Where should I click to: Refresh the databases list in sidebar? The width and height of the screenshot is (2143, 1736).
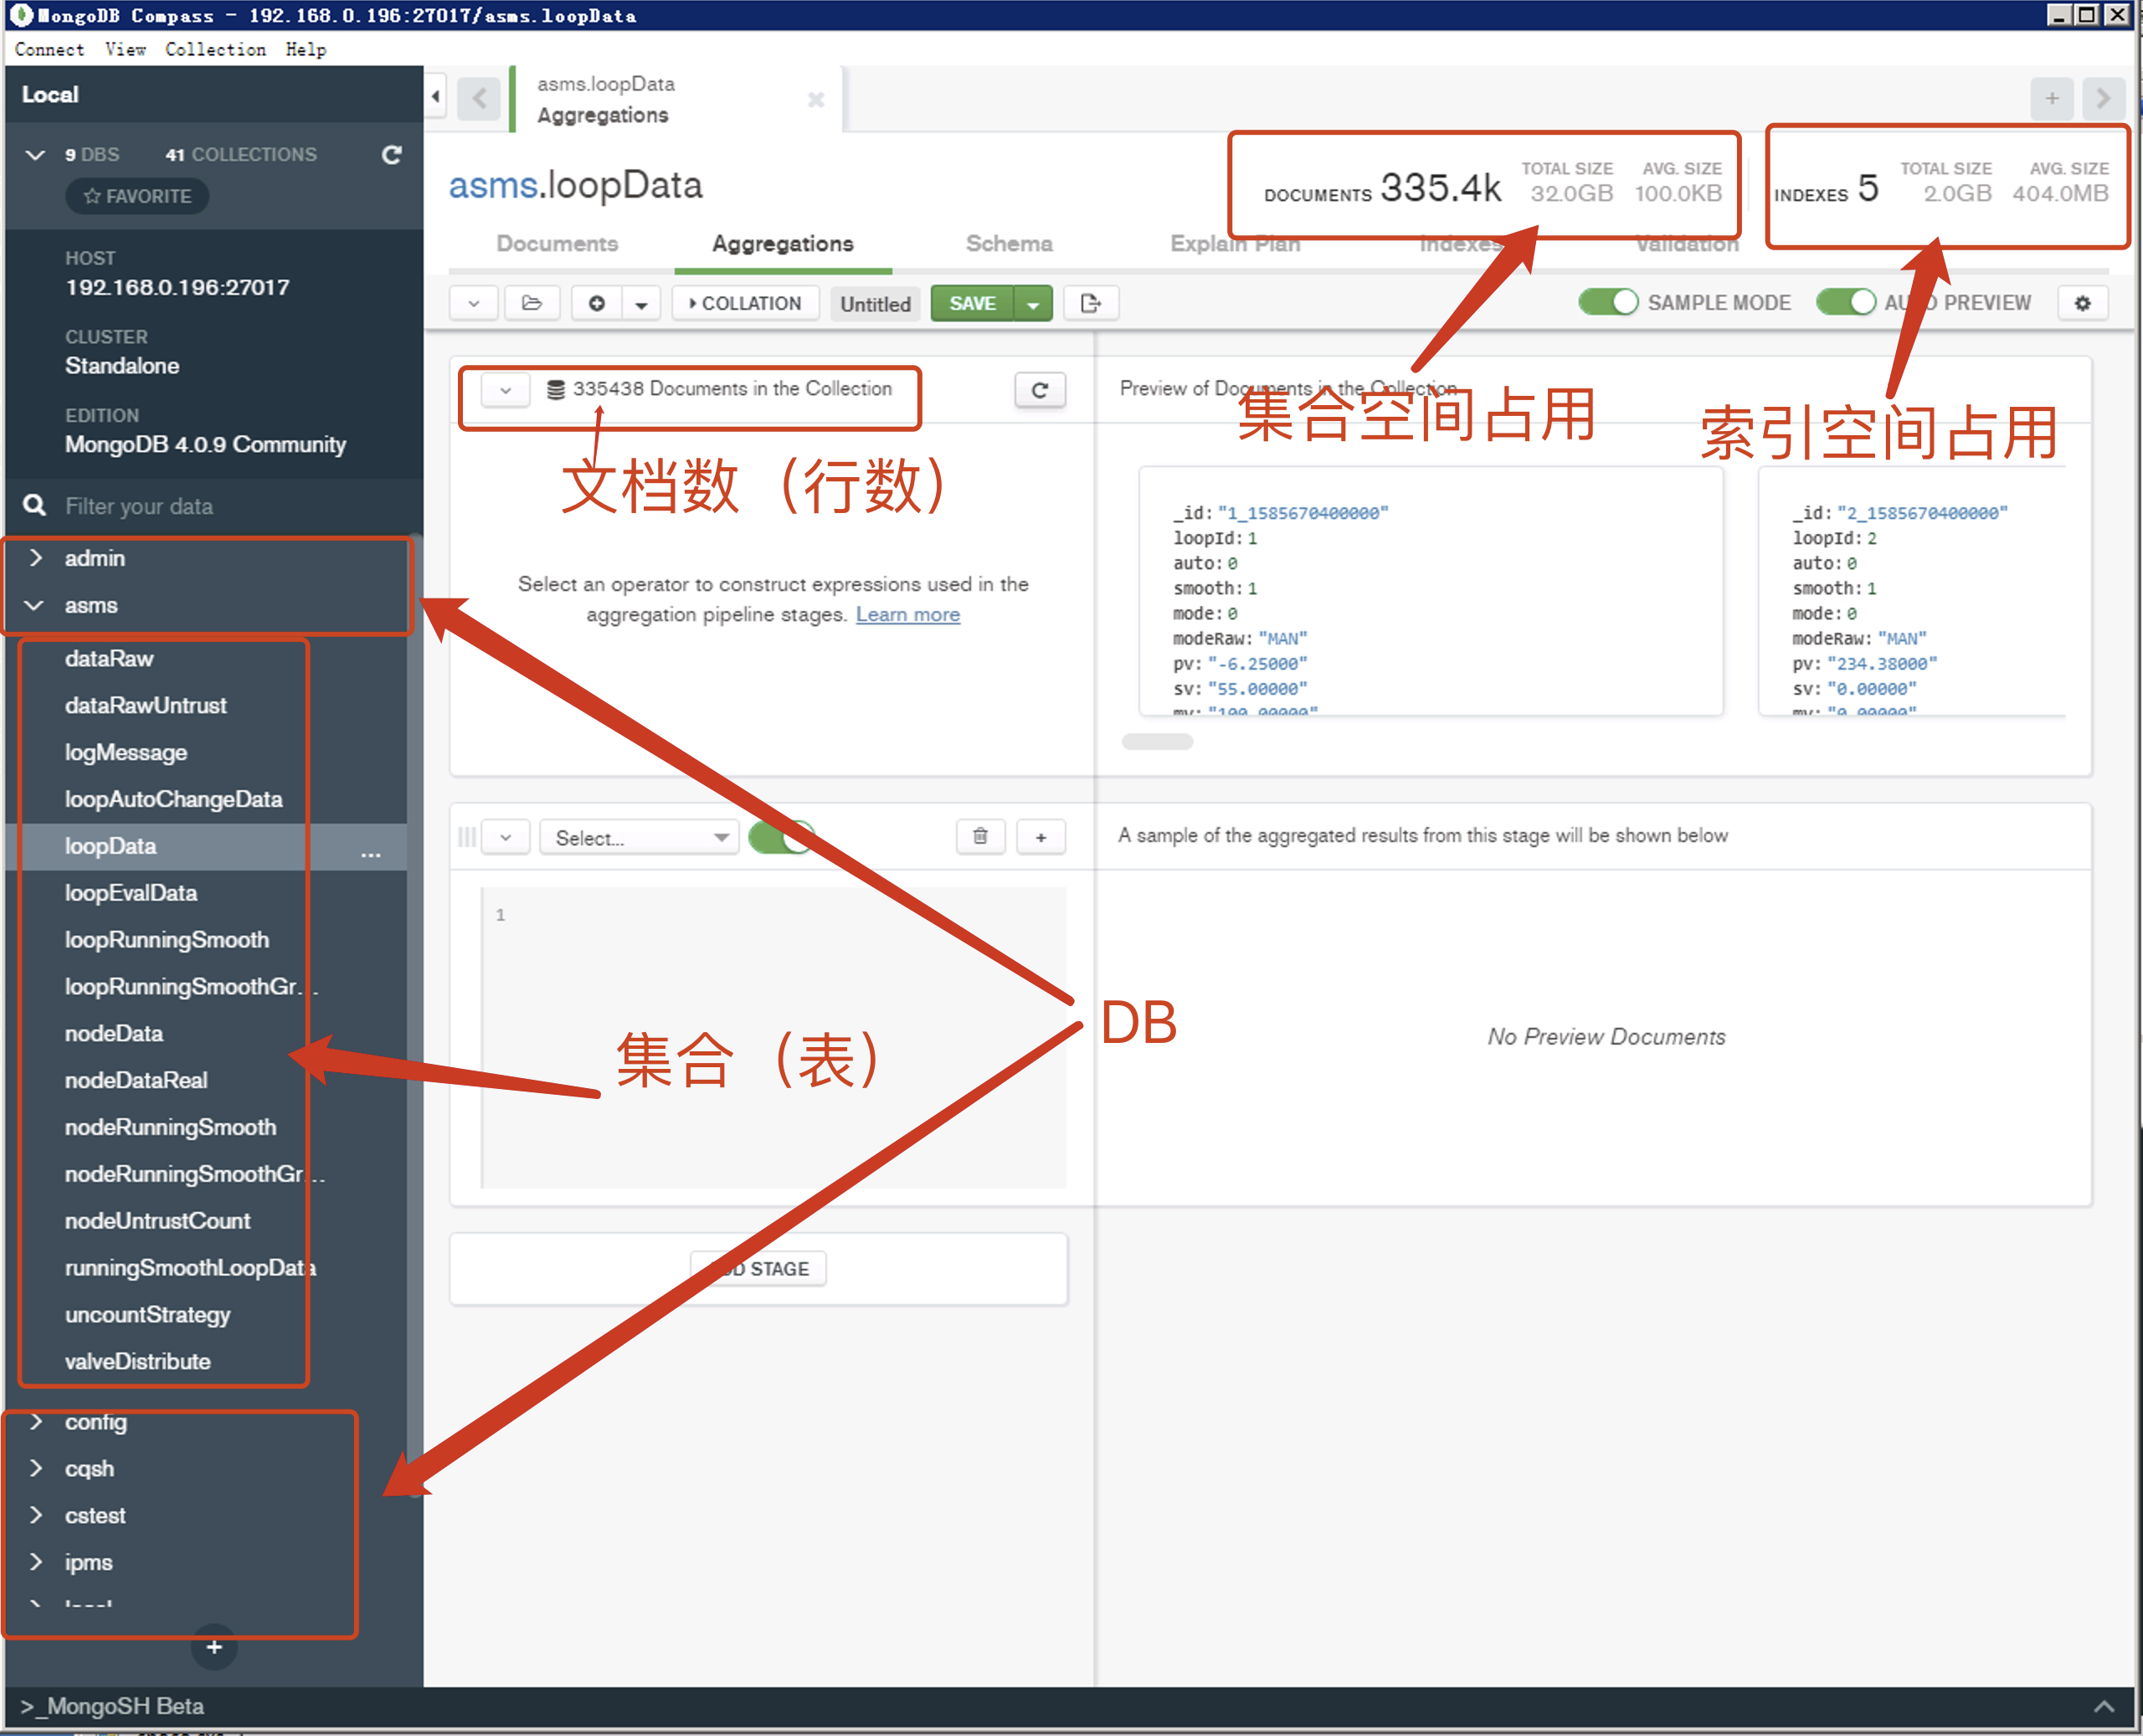pos(391,155)
